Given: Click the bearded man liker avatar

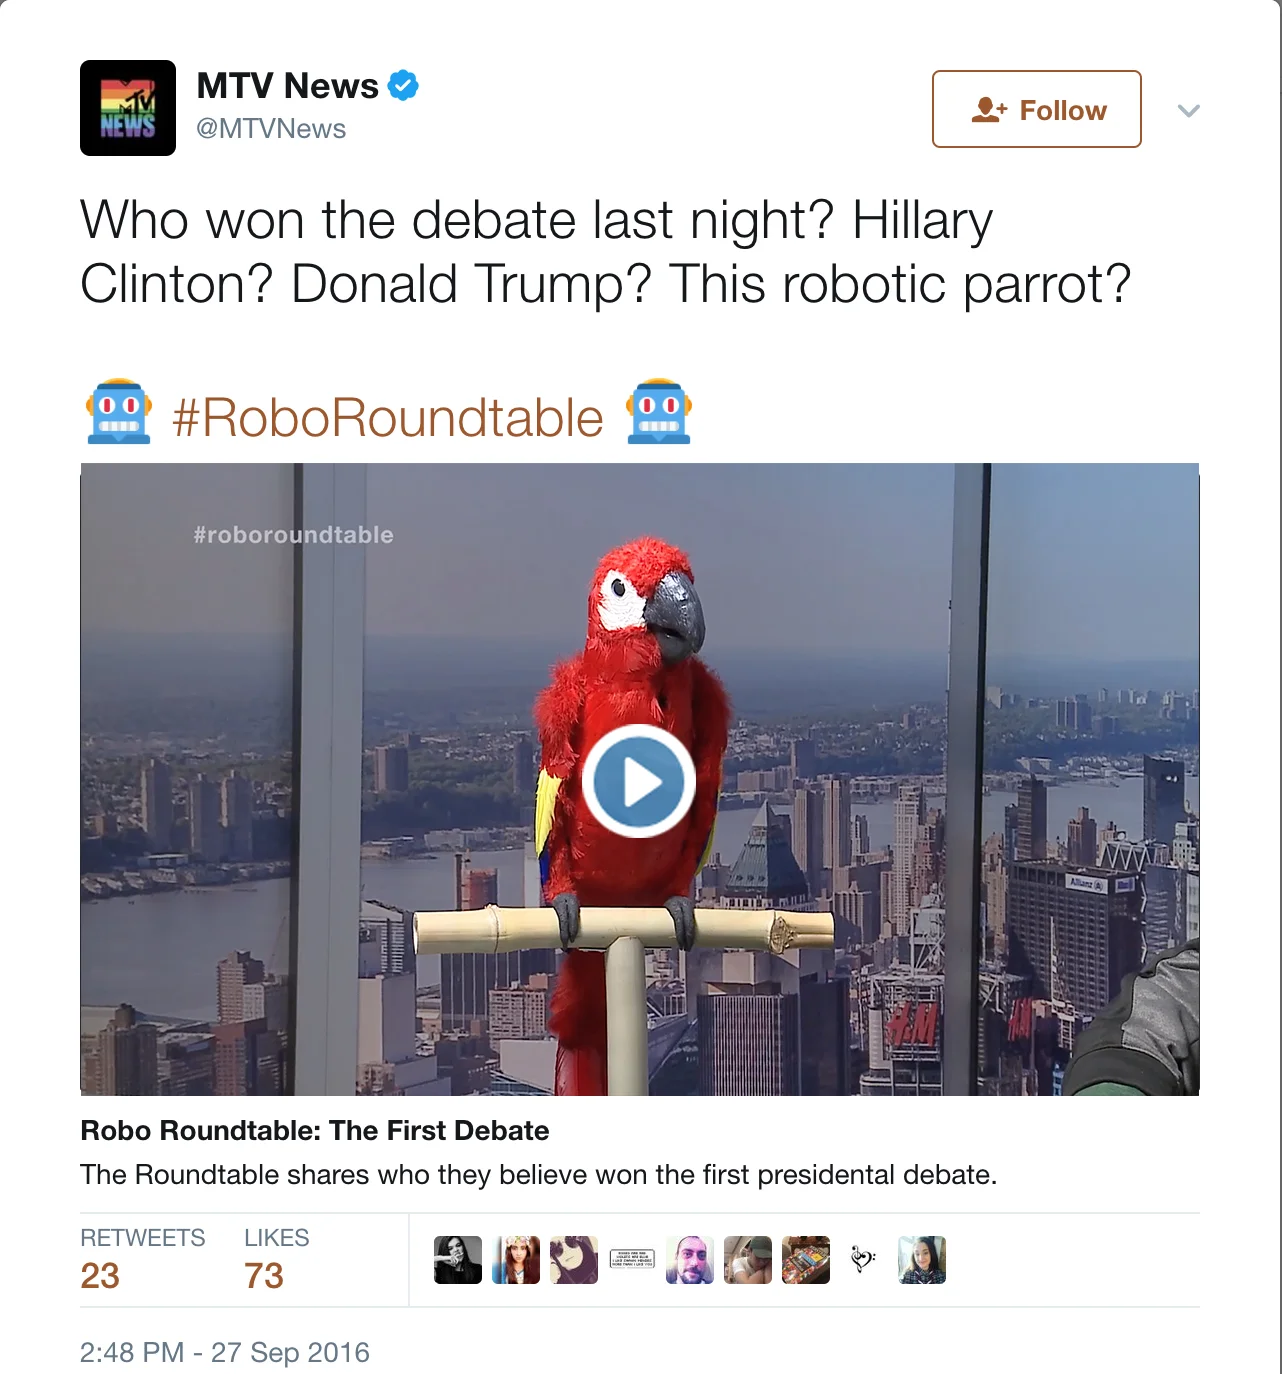Looking at the screenshot, I should point(690,1260).
